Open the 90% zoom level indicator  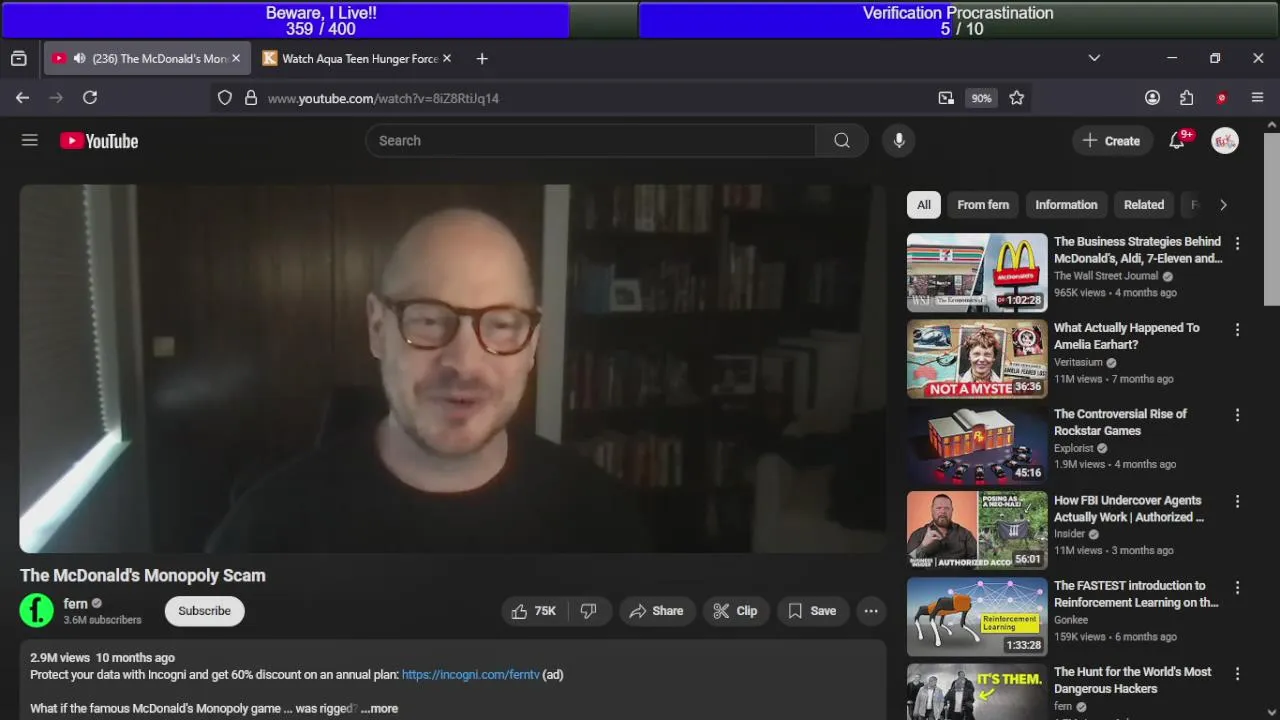[981, 98]
